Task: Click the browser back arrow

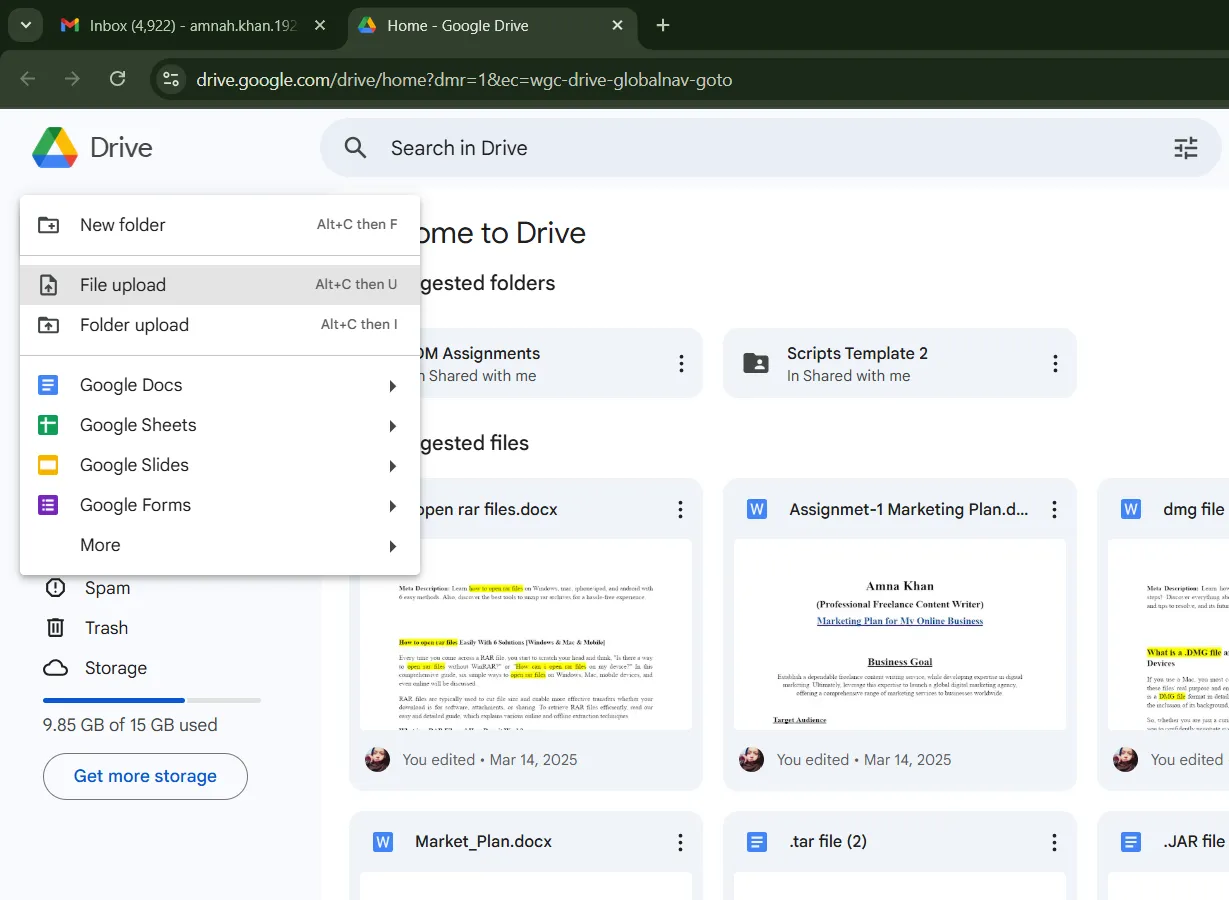Action: [x=28, y=79]
